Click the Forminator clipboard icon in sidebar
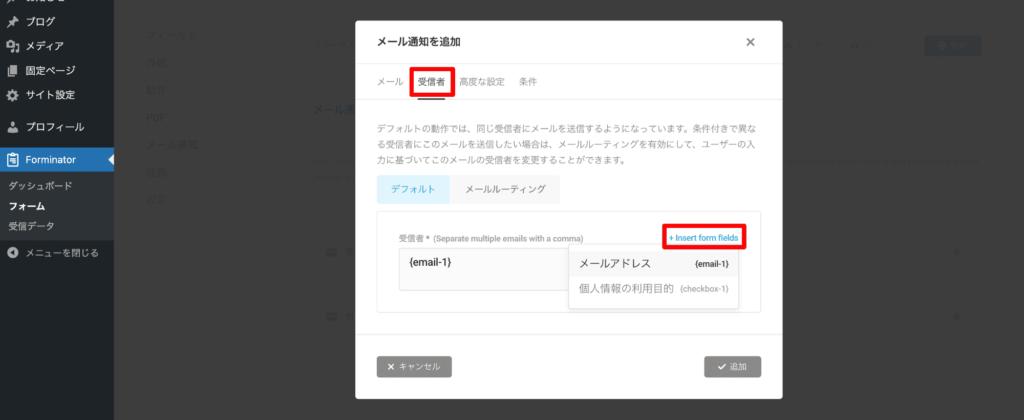 coord(12,159)
